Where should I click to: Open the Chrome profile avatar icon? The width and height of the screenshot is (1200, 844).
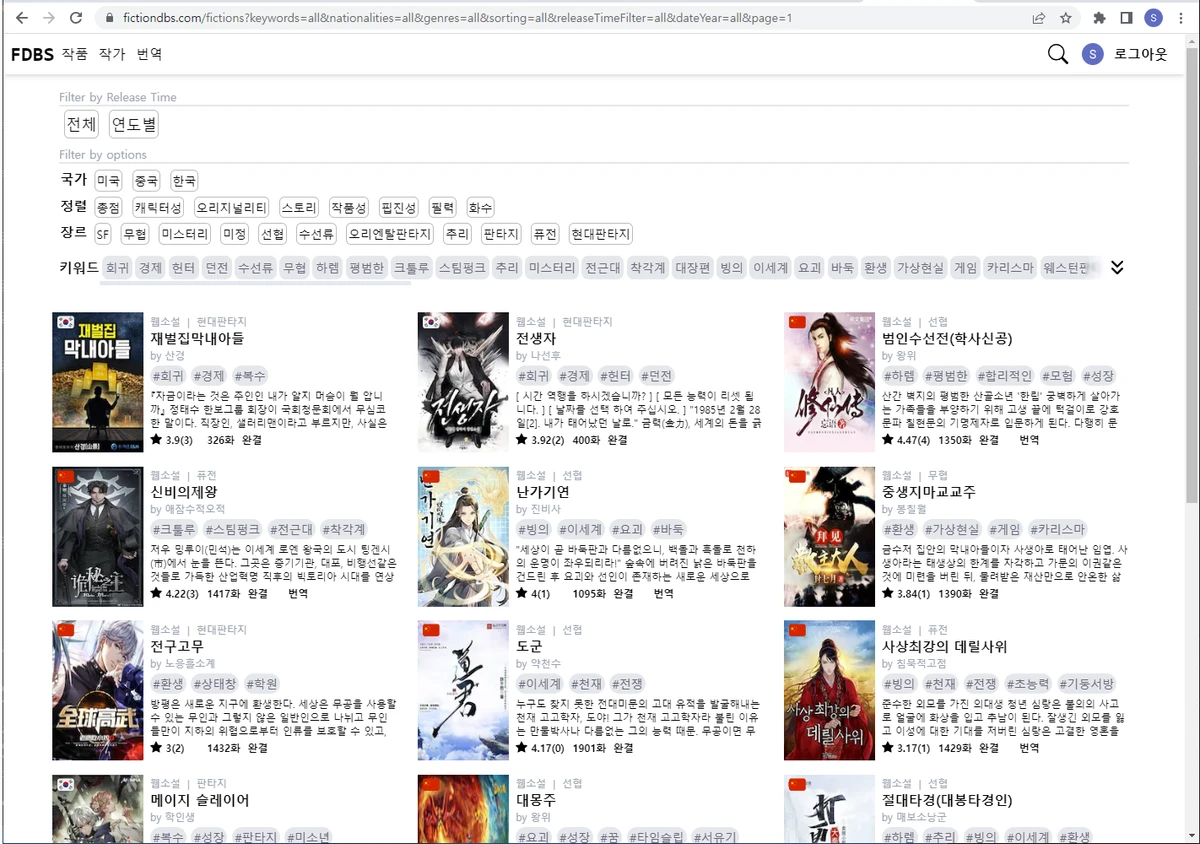pyautogui.click(x=1153, y=18)
